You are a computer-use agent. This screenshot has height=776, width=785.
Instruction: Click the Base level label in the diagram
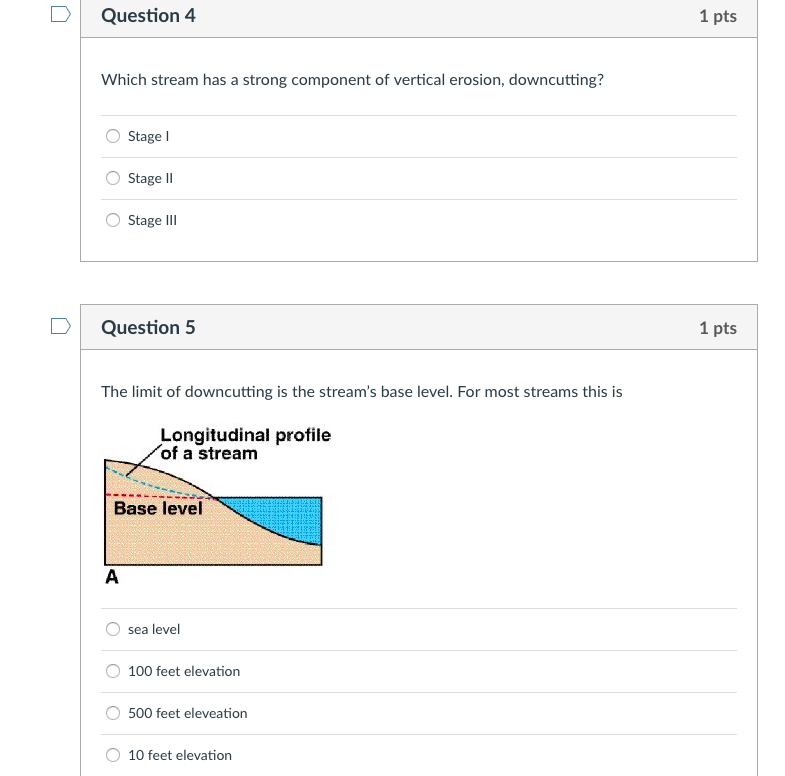coord(158,508)
